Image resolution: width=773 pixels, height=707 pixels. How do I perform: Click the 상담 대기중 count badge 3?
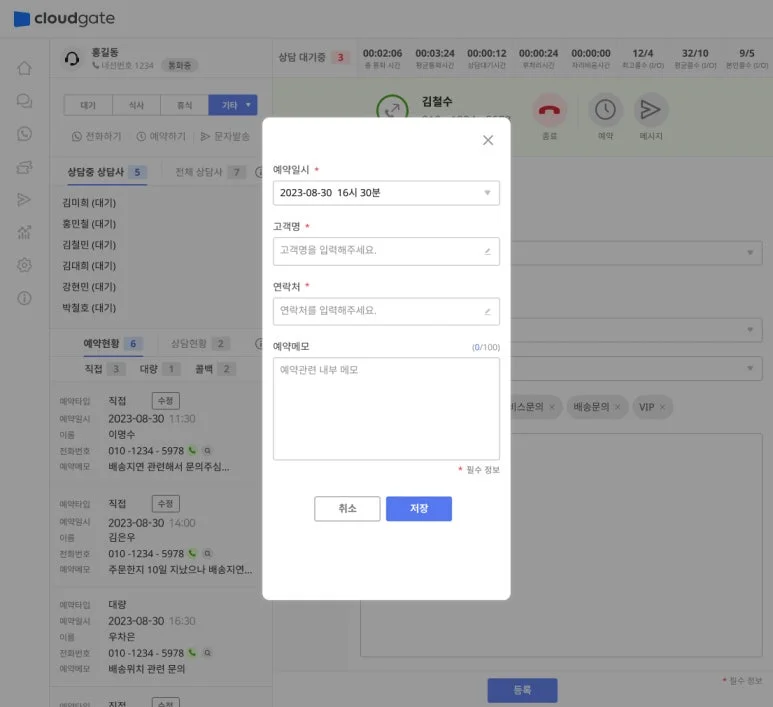click(x=340, y=57)
